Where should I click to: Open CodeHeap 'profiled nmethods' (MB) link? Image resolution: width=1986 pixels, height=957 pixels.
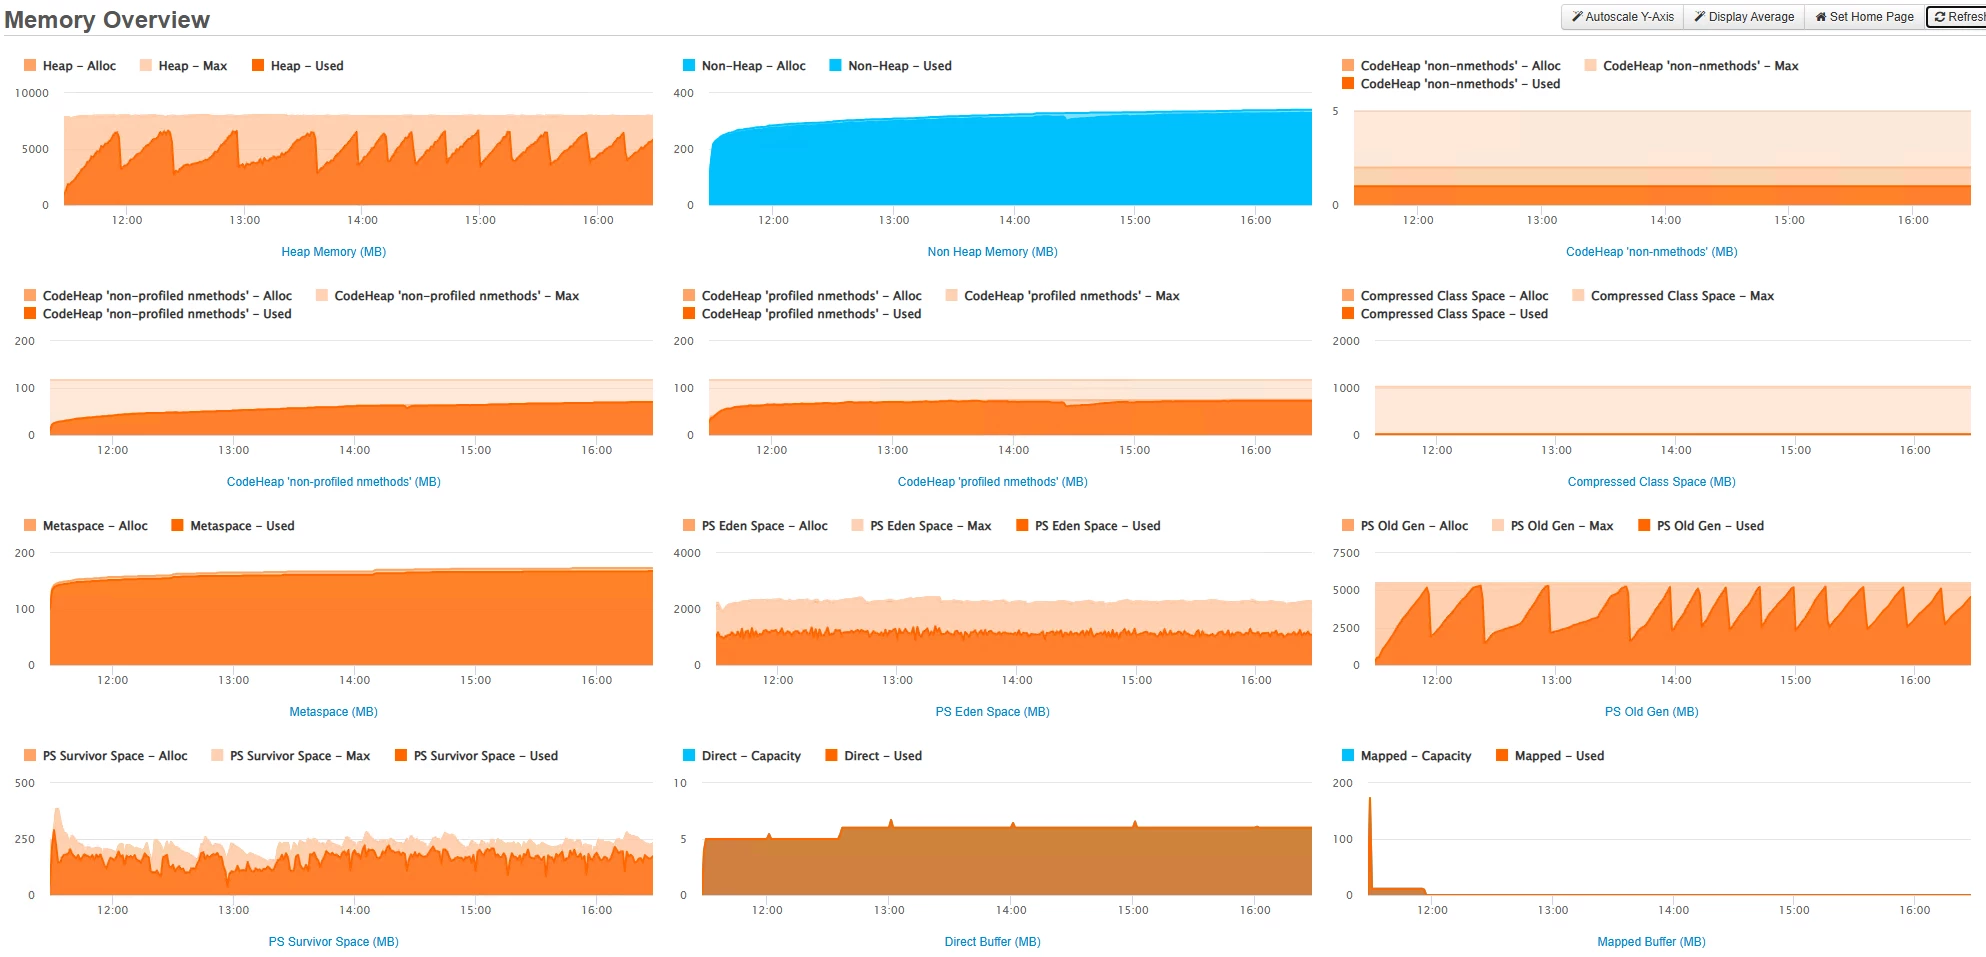coord(992,482)
